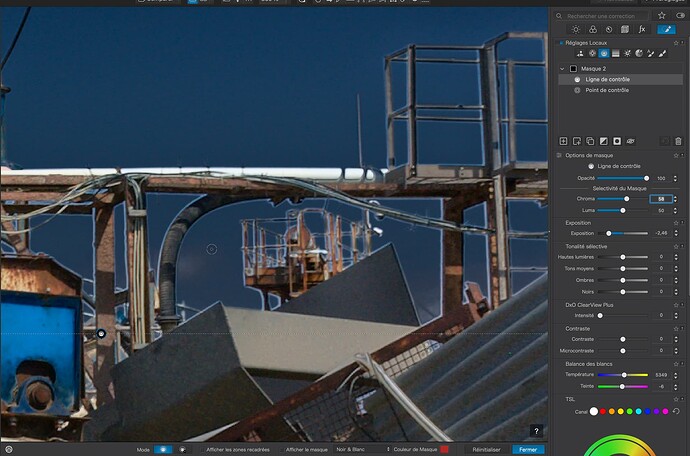The height and width of the screenshot is (456, 690).
Task: Step the Opacité value stepper
Action: (x=675, y=178)
